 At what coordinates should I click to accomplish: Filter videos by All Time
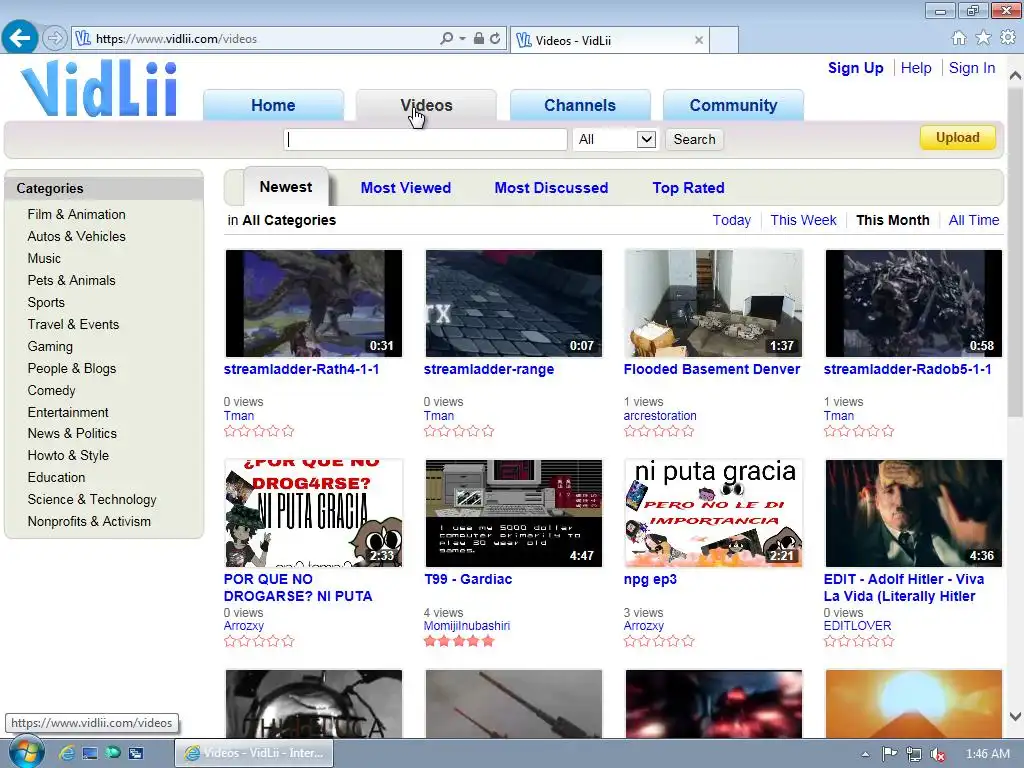pyautogui.click(x=974, y=220)
